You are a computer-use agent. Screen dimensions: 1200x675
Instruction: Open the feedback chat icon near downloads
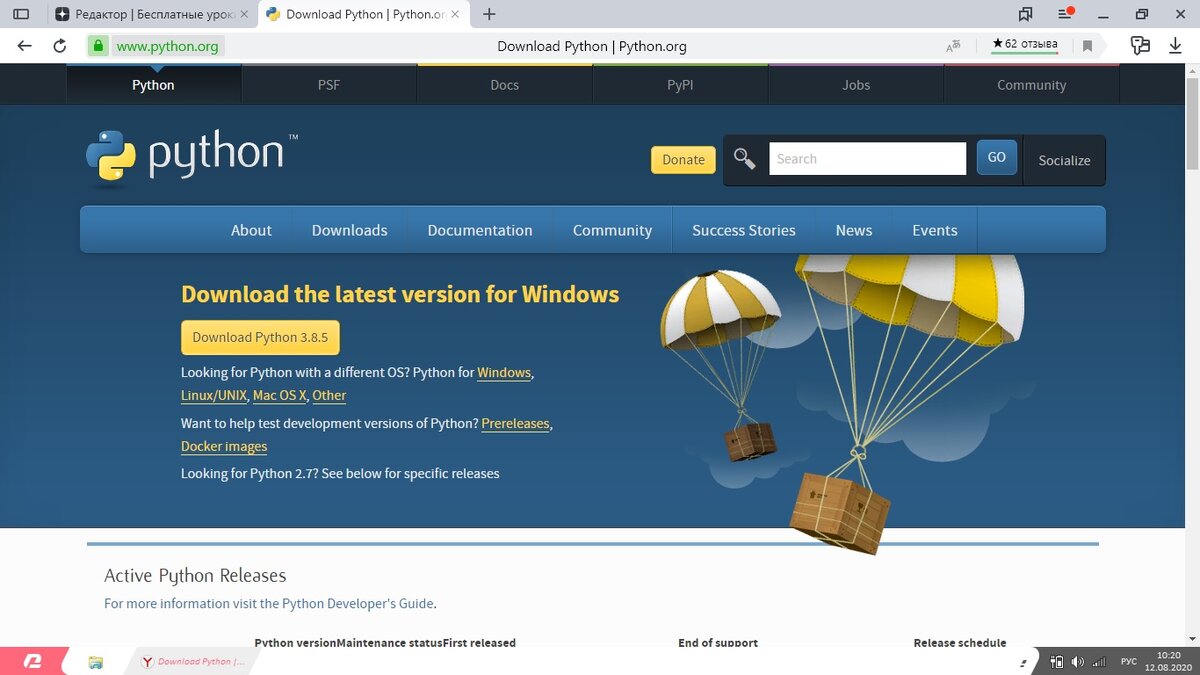click(1140, 46)
